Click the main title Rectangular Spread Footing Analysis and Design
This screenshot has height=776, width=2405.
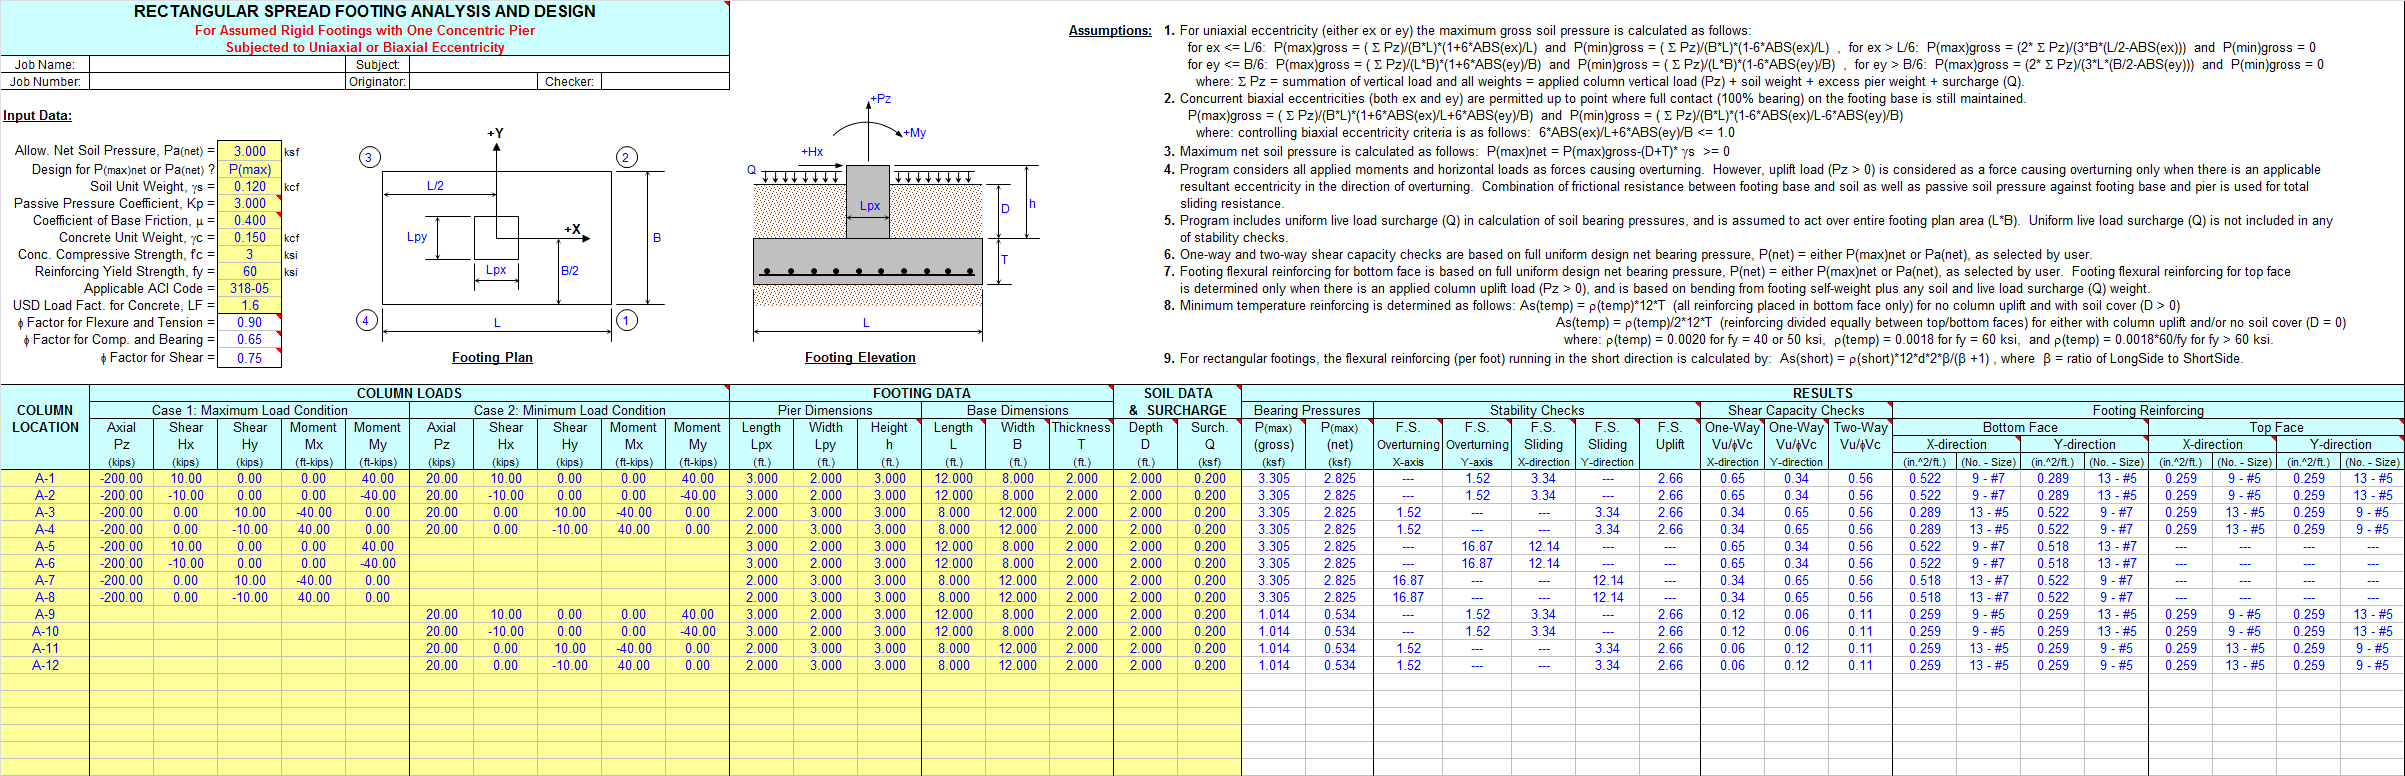365,11
